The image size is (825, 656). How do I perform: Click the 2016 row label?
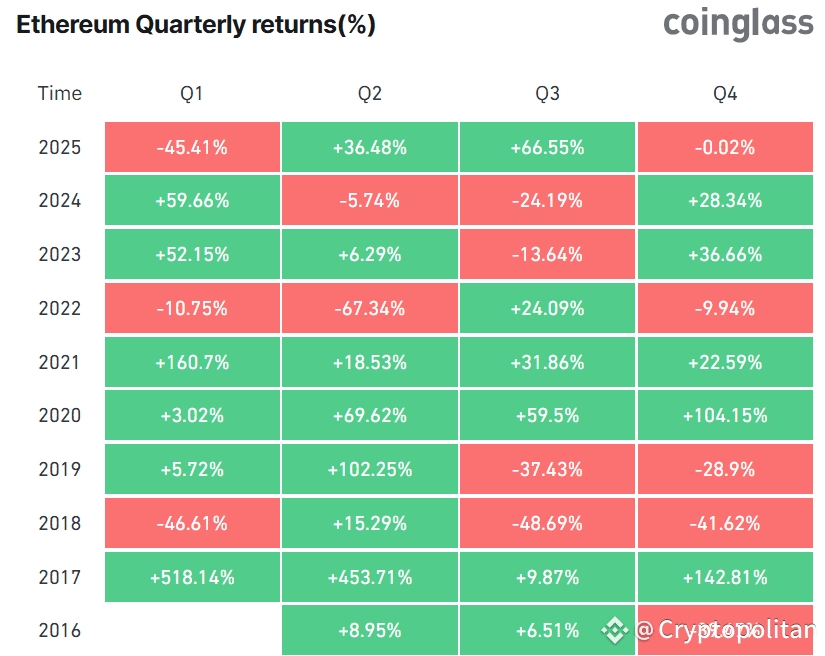tap(59, 630)
